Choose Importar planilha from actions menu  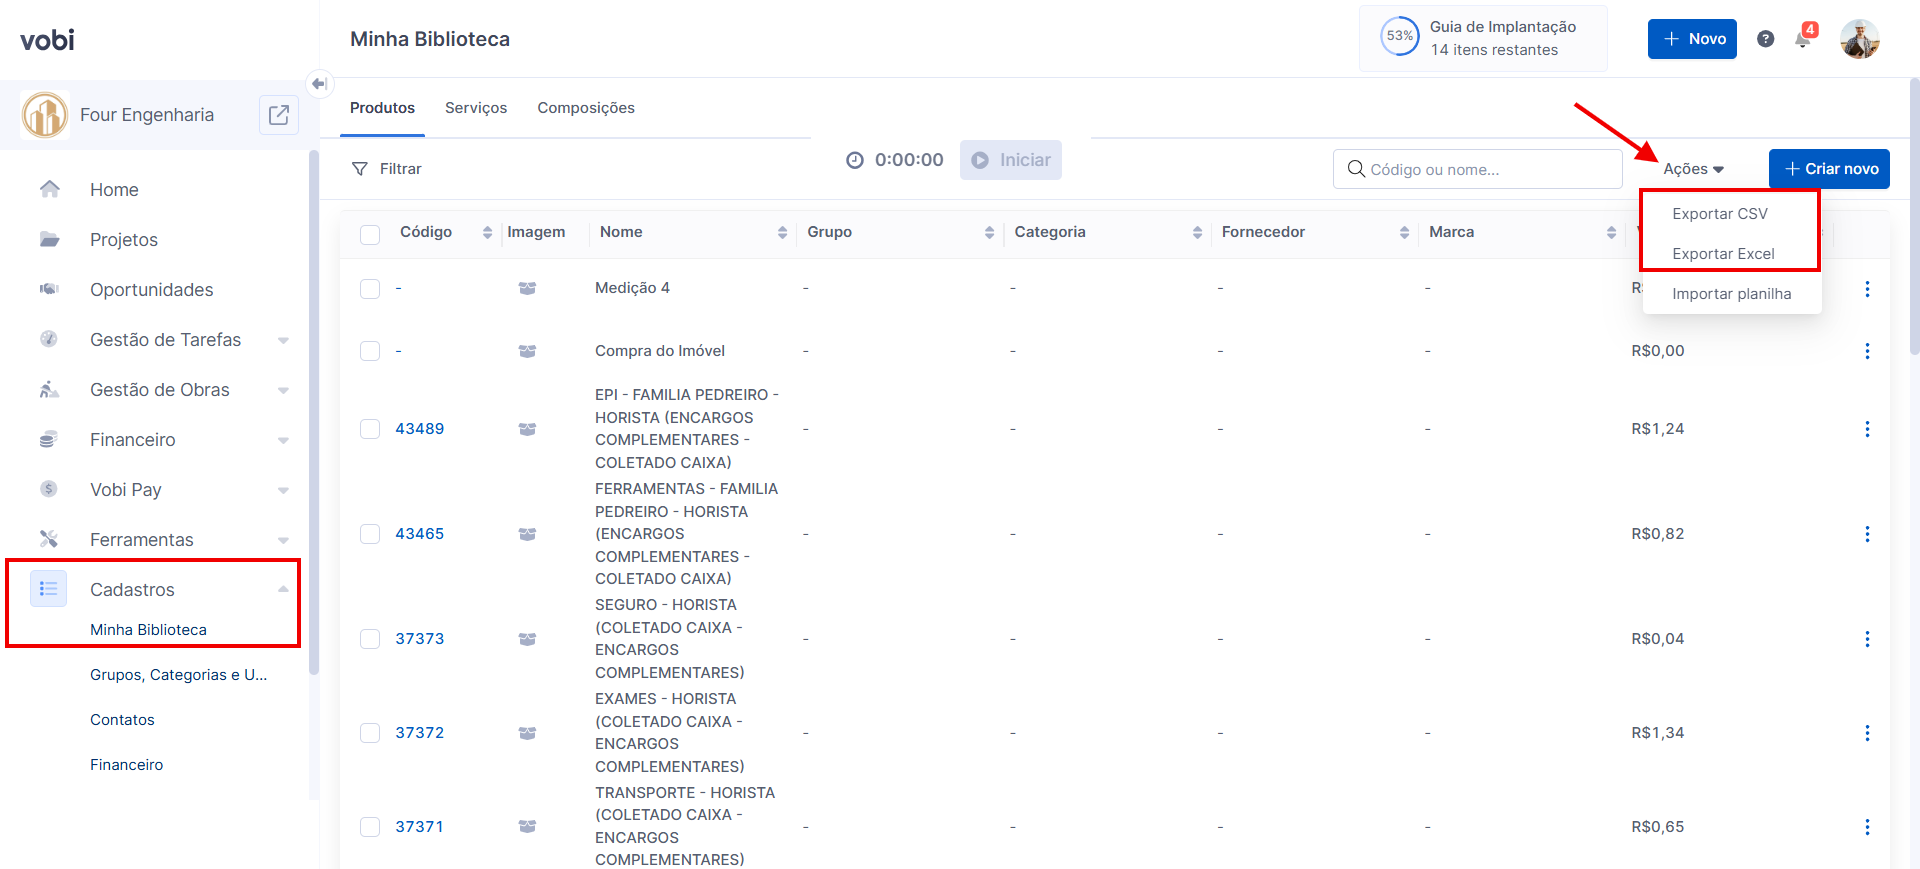(1731, 294)
